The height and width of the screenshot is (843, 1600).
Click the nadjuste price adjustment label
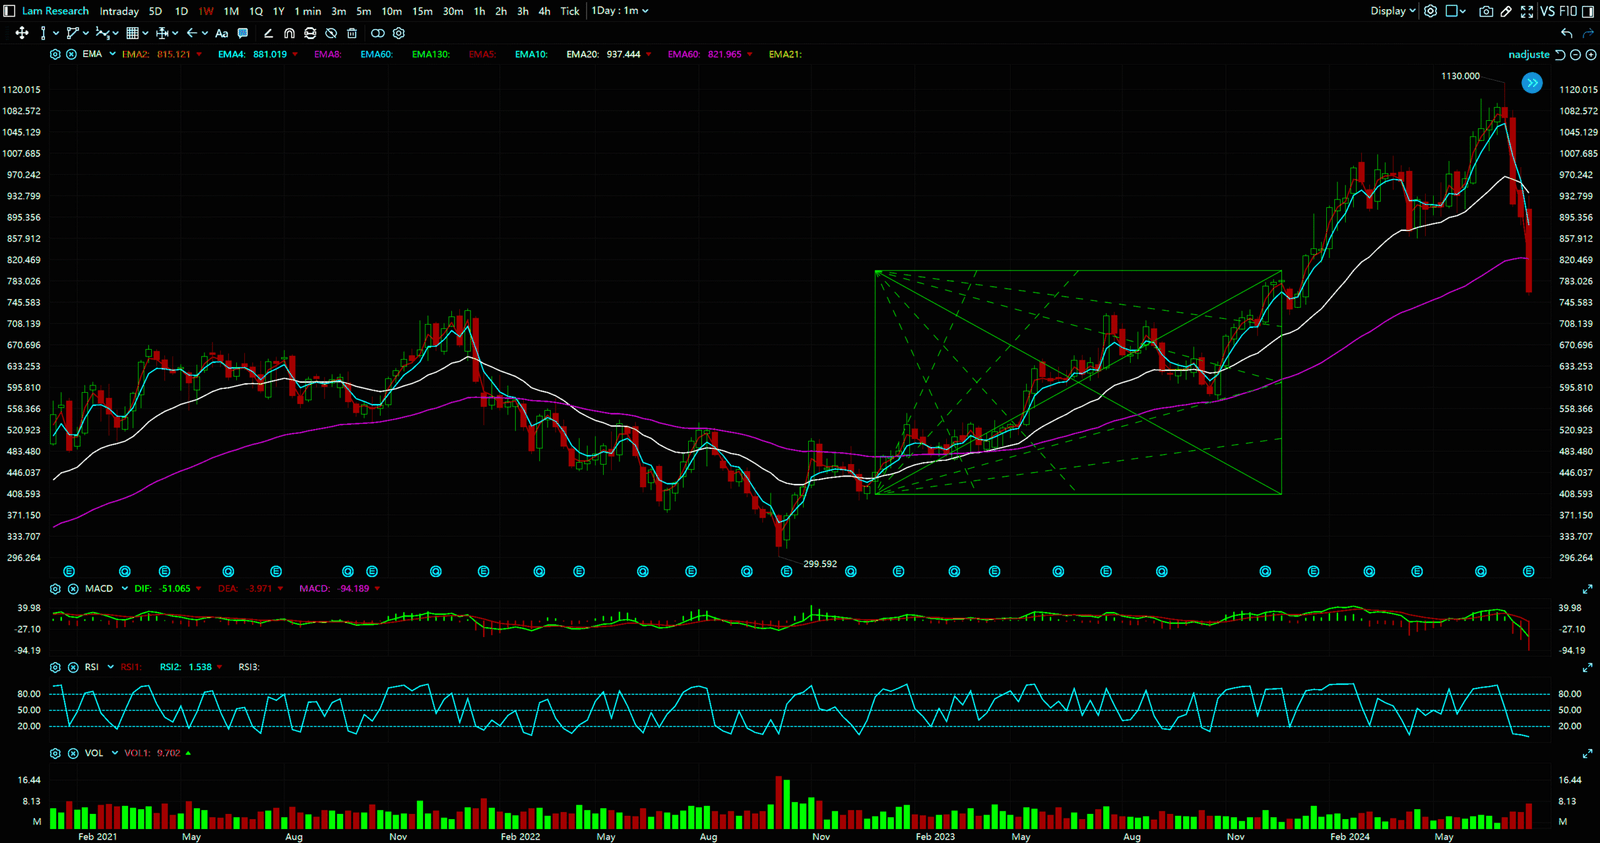point(1528,55)
